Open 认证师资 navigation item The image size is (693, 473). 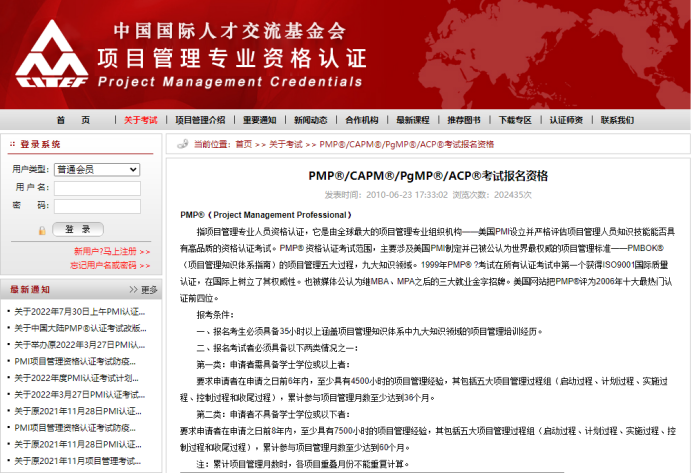tap(566, 120)
